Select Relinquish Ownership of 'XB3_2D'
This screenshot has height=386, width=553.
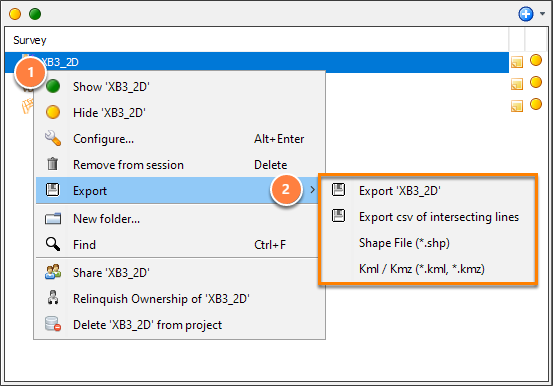click(180, 299)
